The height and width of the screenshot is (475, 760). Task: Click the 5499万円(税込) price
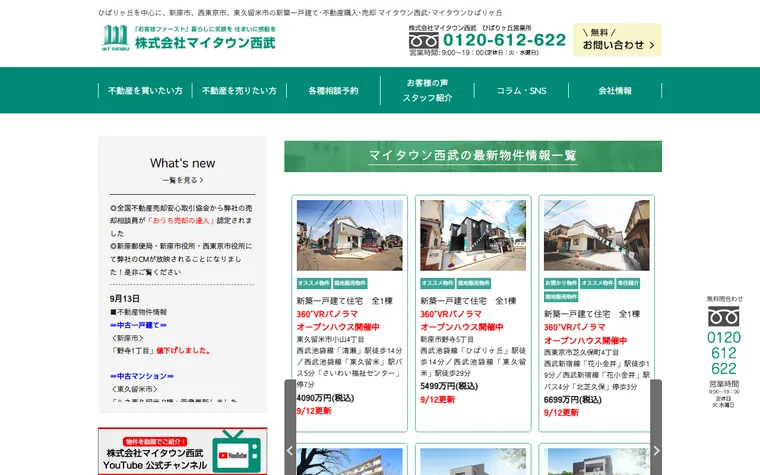point(449,386)
